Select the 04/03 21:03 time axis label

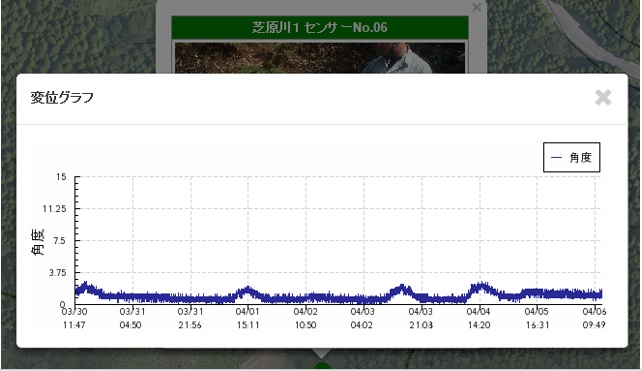click(420, 318)
